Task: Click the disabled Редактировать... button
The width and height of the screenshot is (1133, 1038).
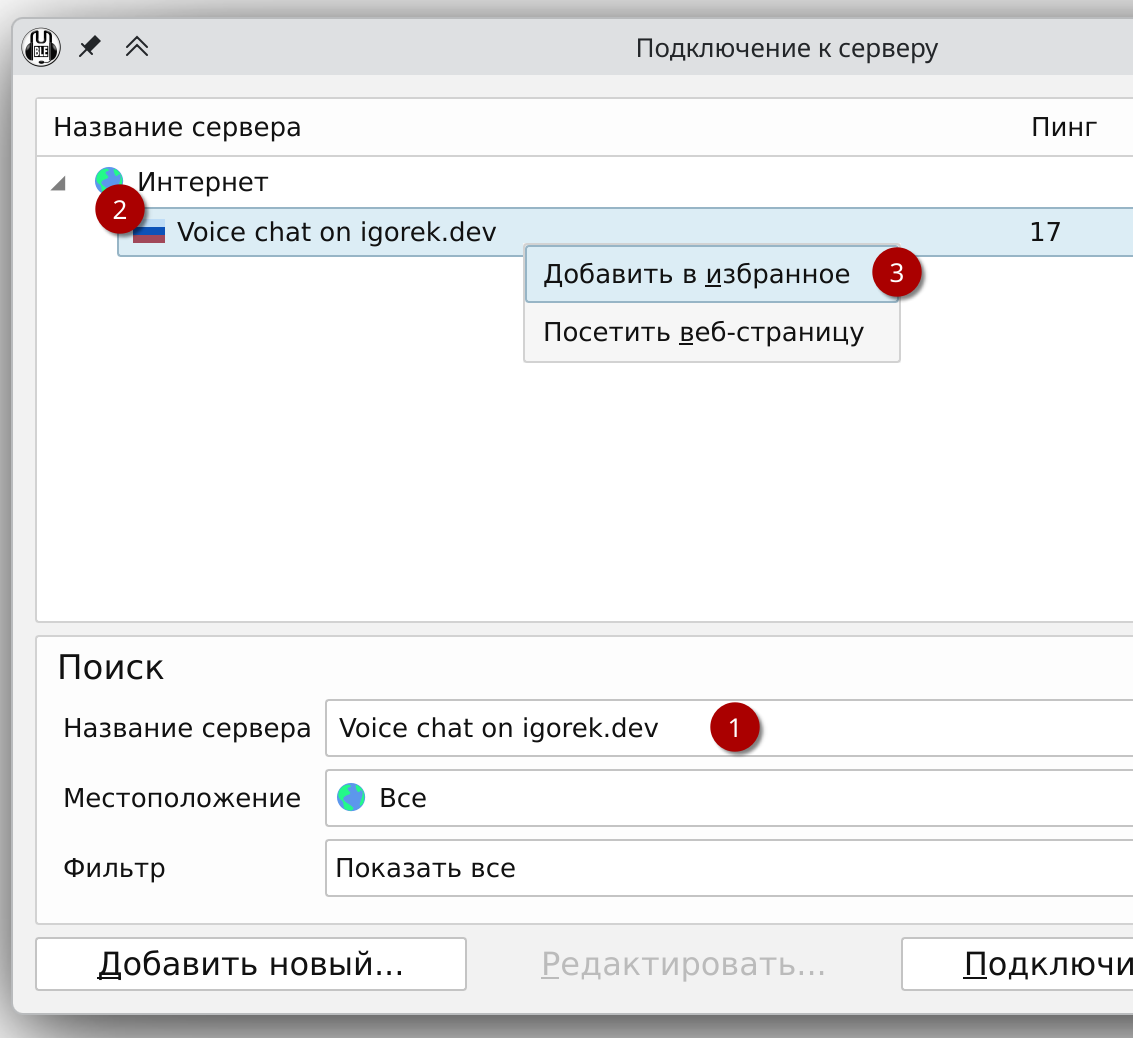Action: coord(684,963)
